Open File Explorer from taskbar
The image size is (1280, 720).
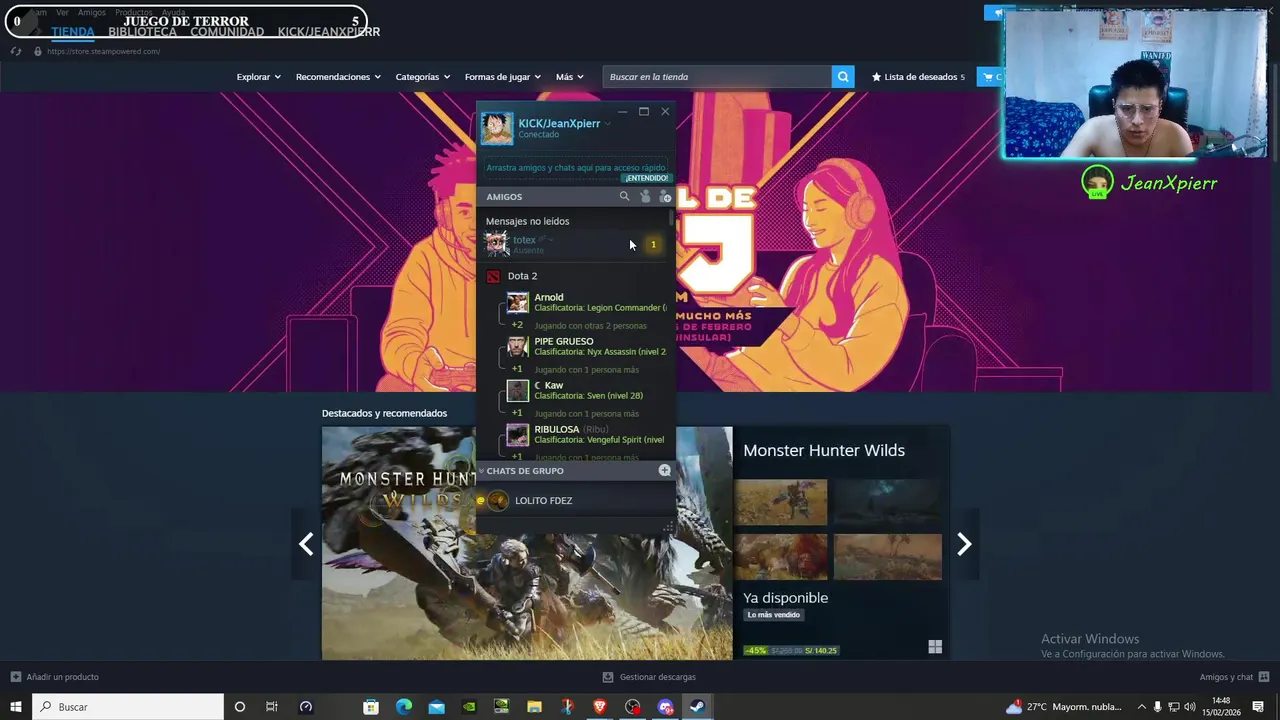534,707
